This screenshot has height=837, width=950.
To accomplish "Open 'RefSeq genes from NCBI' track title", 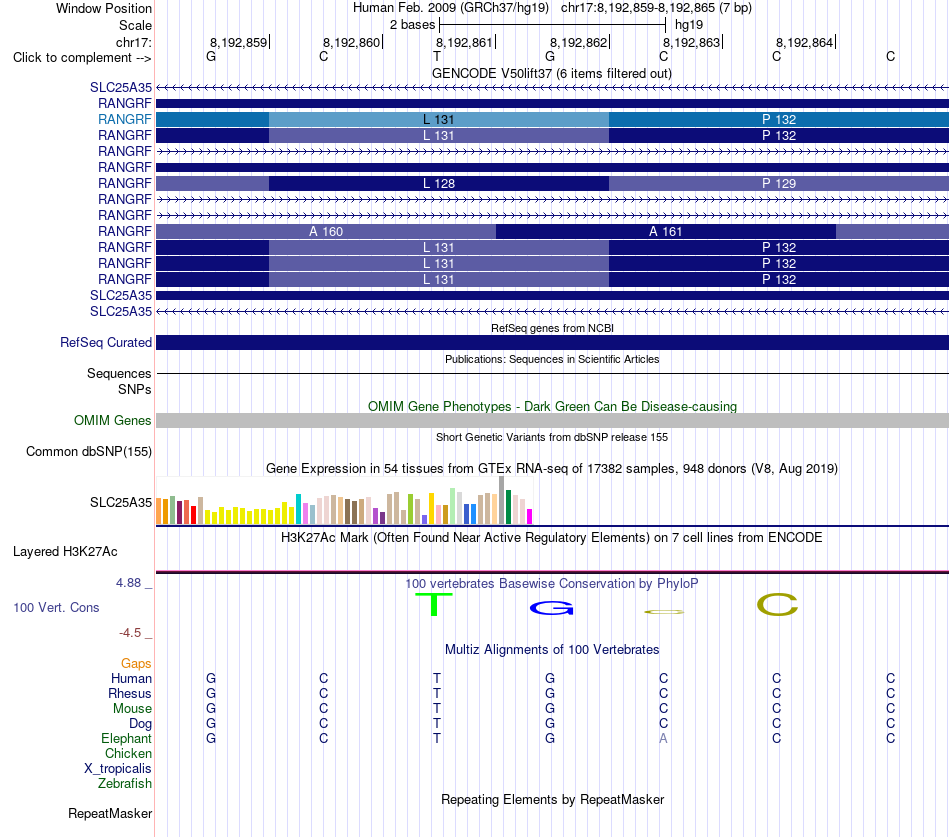I will click(552, 328).
